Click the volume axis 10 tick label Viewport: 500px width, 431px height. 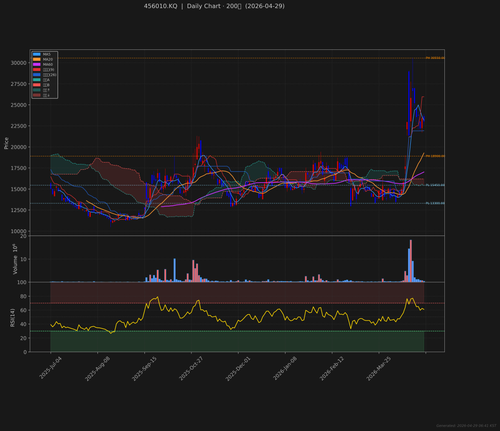pos(23,259)
